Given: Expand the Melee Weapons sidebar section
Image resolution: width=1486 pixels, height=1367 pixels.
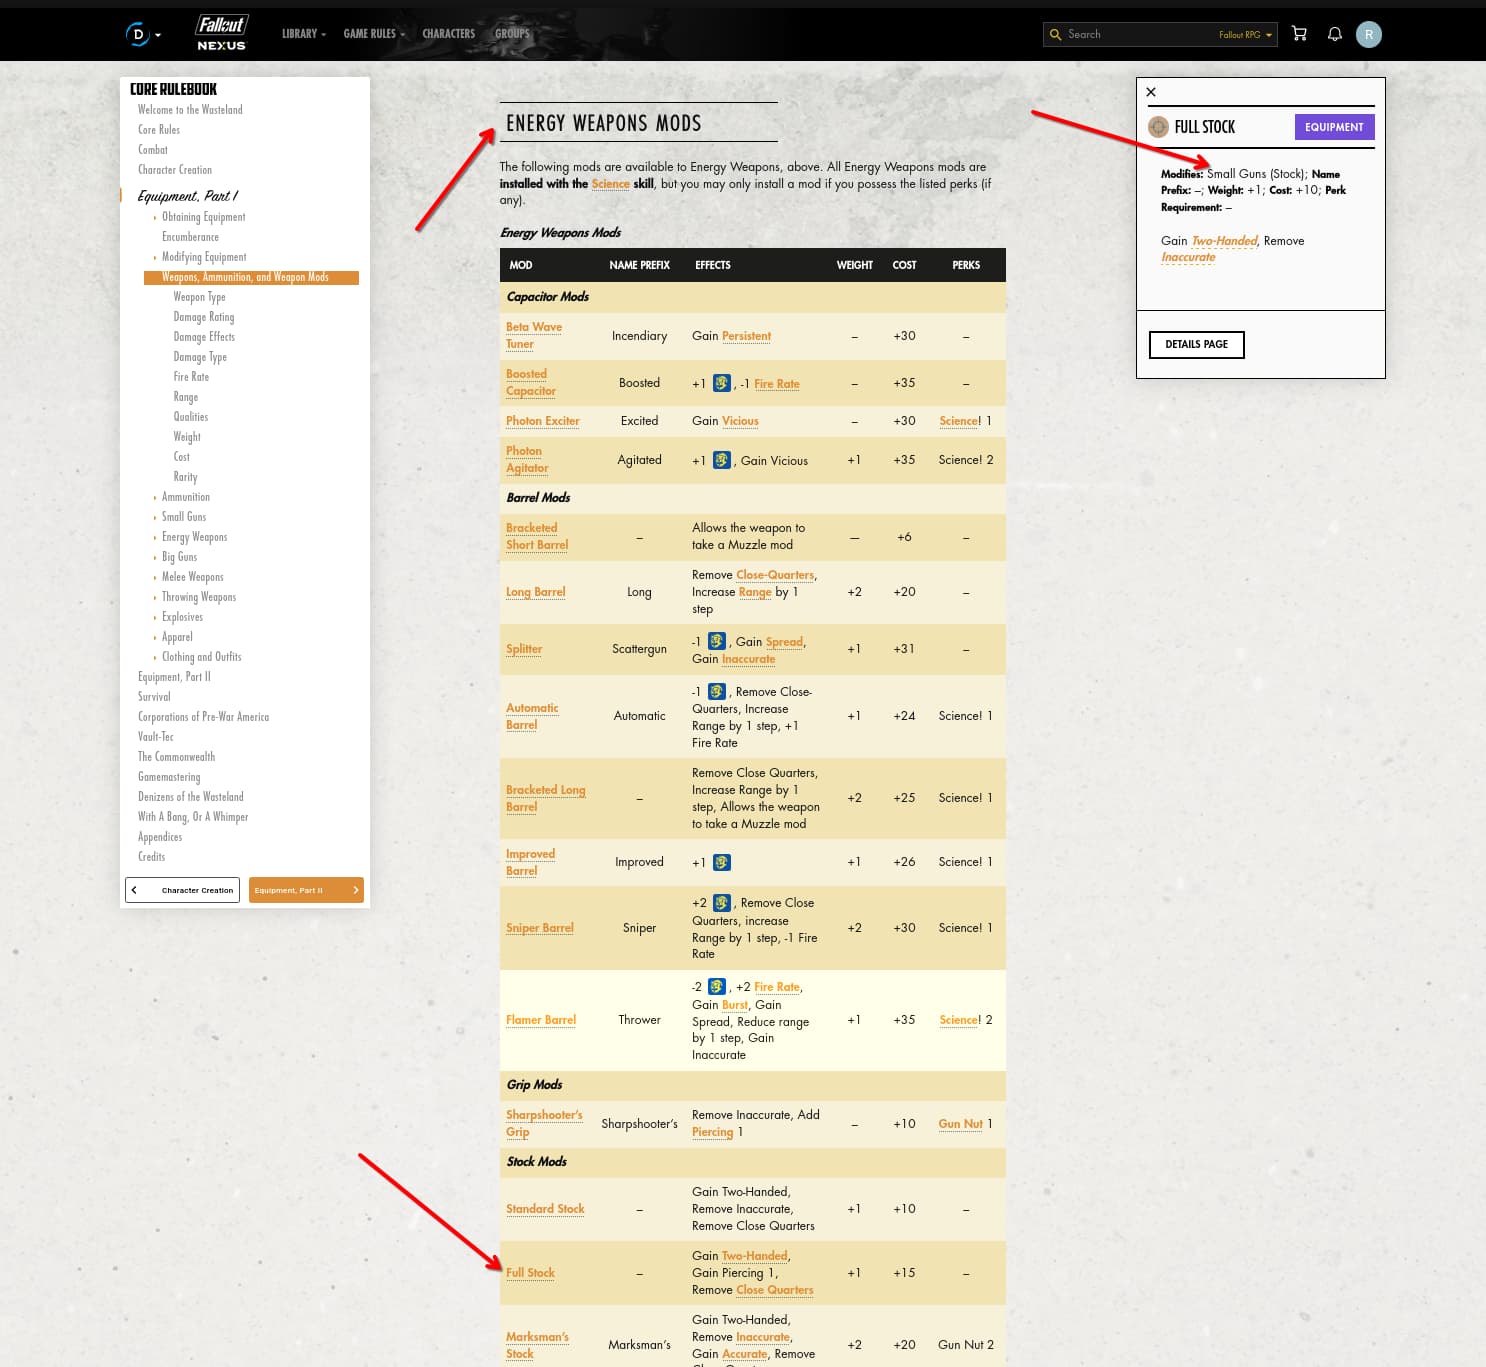Looking at the screenshot, I should pyautogui.click(x=154, y=577).
